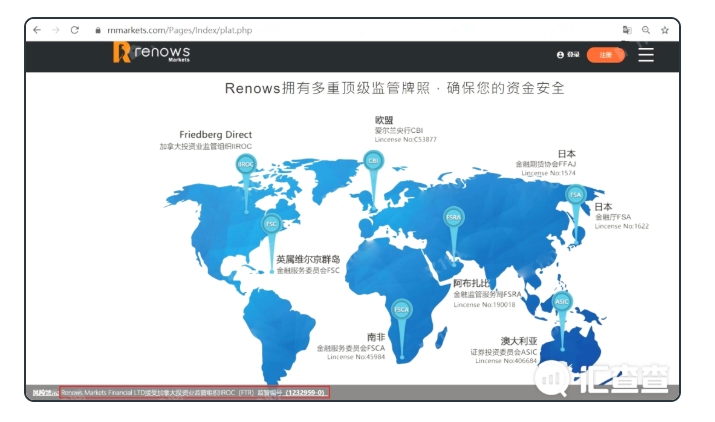Click the 金融服务委员会FSC text
This screenshot has height=422, width=715.
click(x=308, y=271)
